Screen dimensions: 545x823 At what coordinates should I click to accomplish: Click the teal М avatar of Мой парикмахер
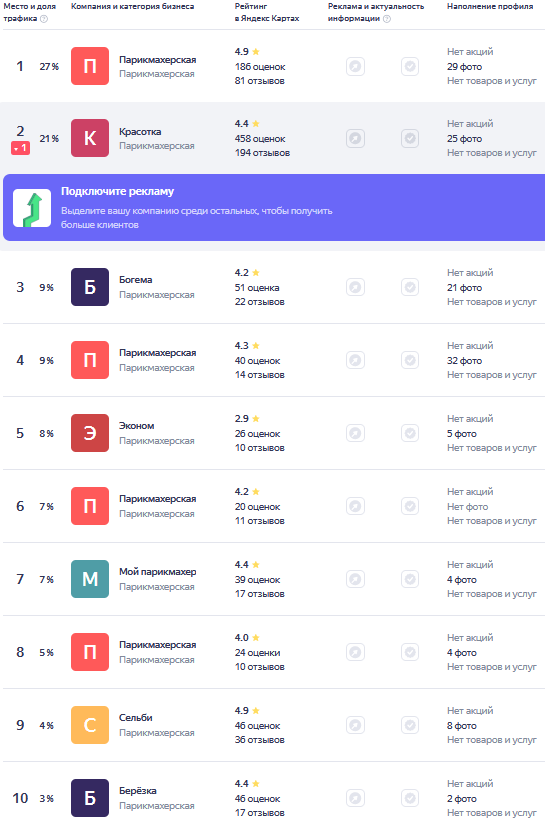pos(90,579)
